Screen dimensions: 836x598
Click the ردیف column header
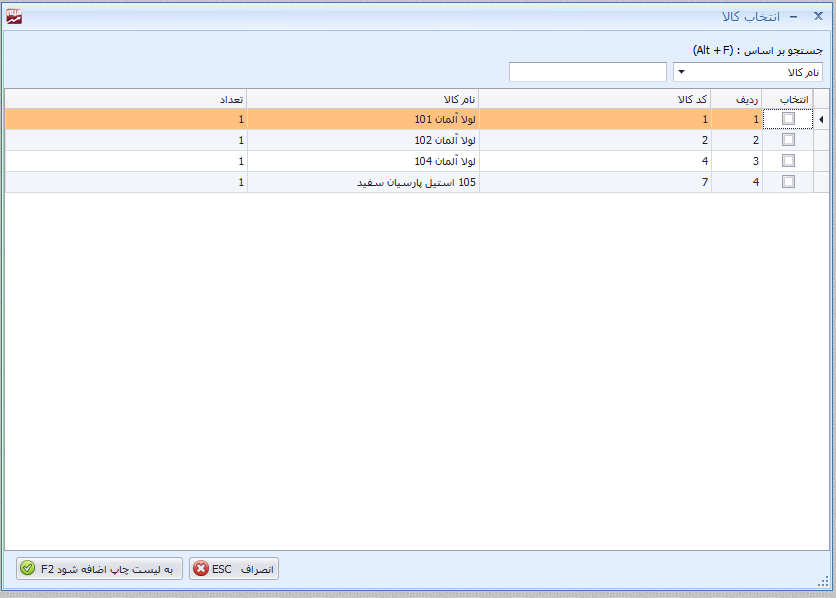coord(737,99)
